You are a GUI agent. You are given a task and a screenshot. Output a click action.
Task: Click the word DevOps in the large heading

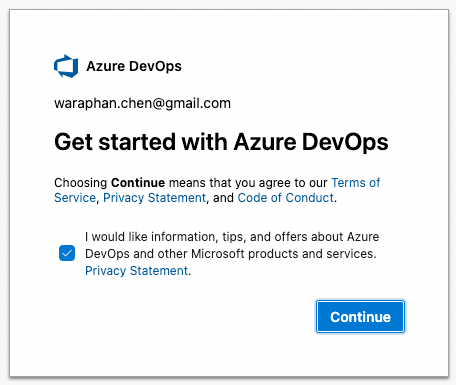click(x=345, y=142)
